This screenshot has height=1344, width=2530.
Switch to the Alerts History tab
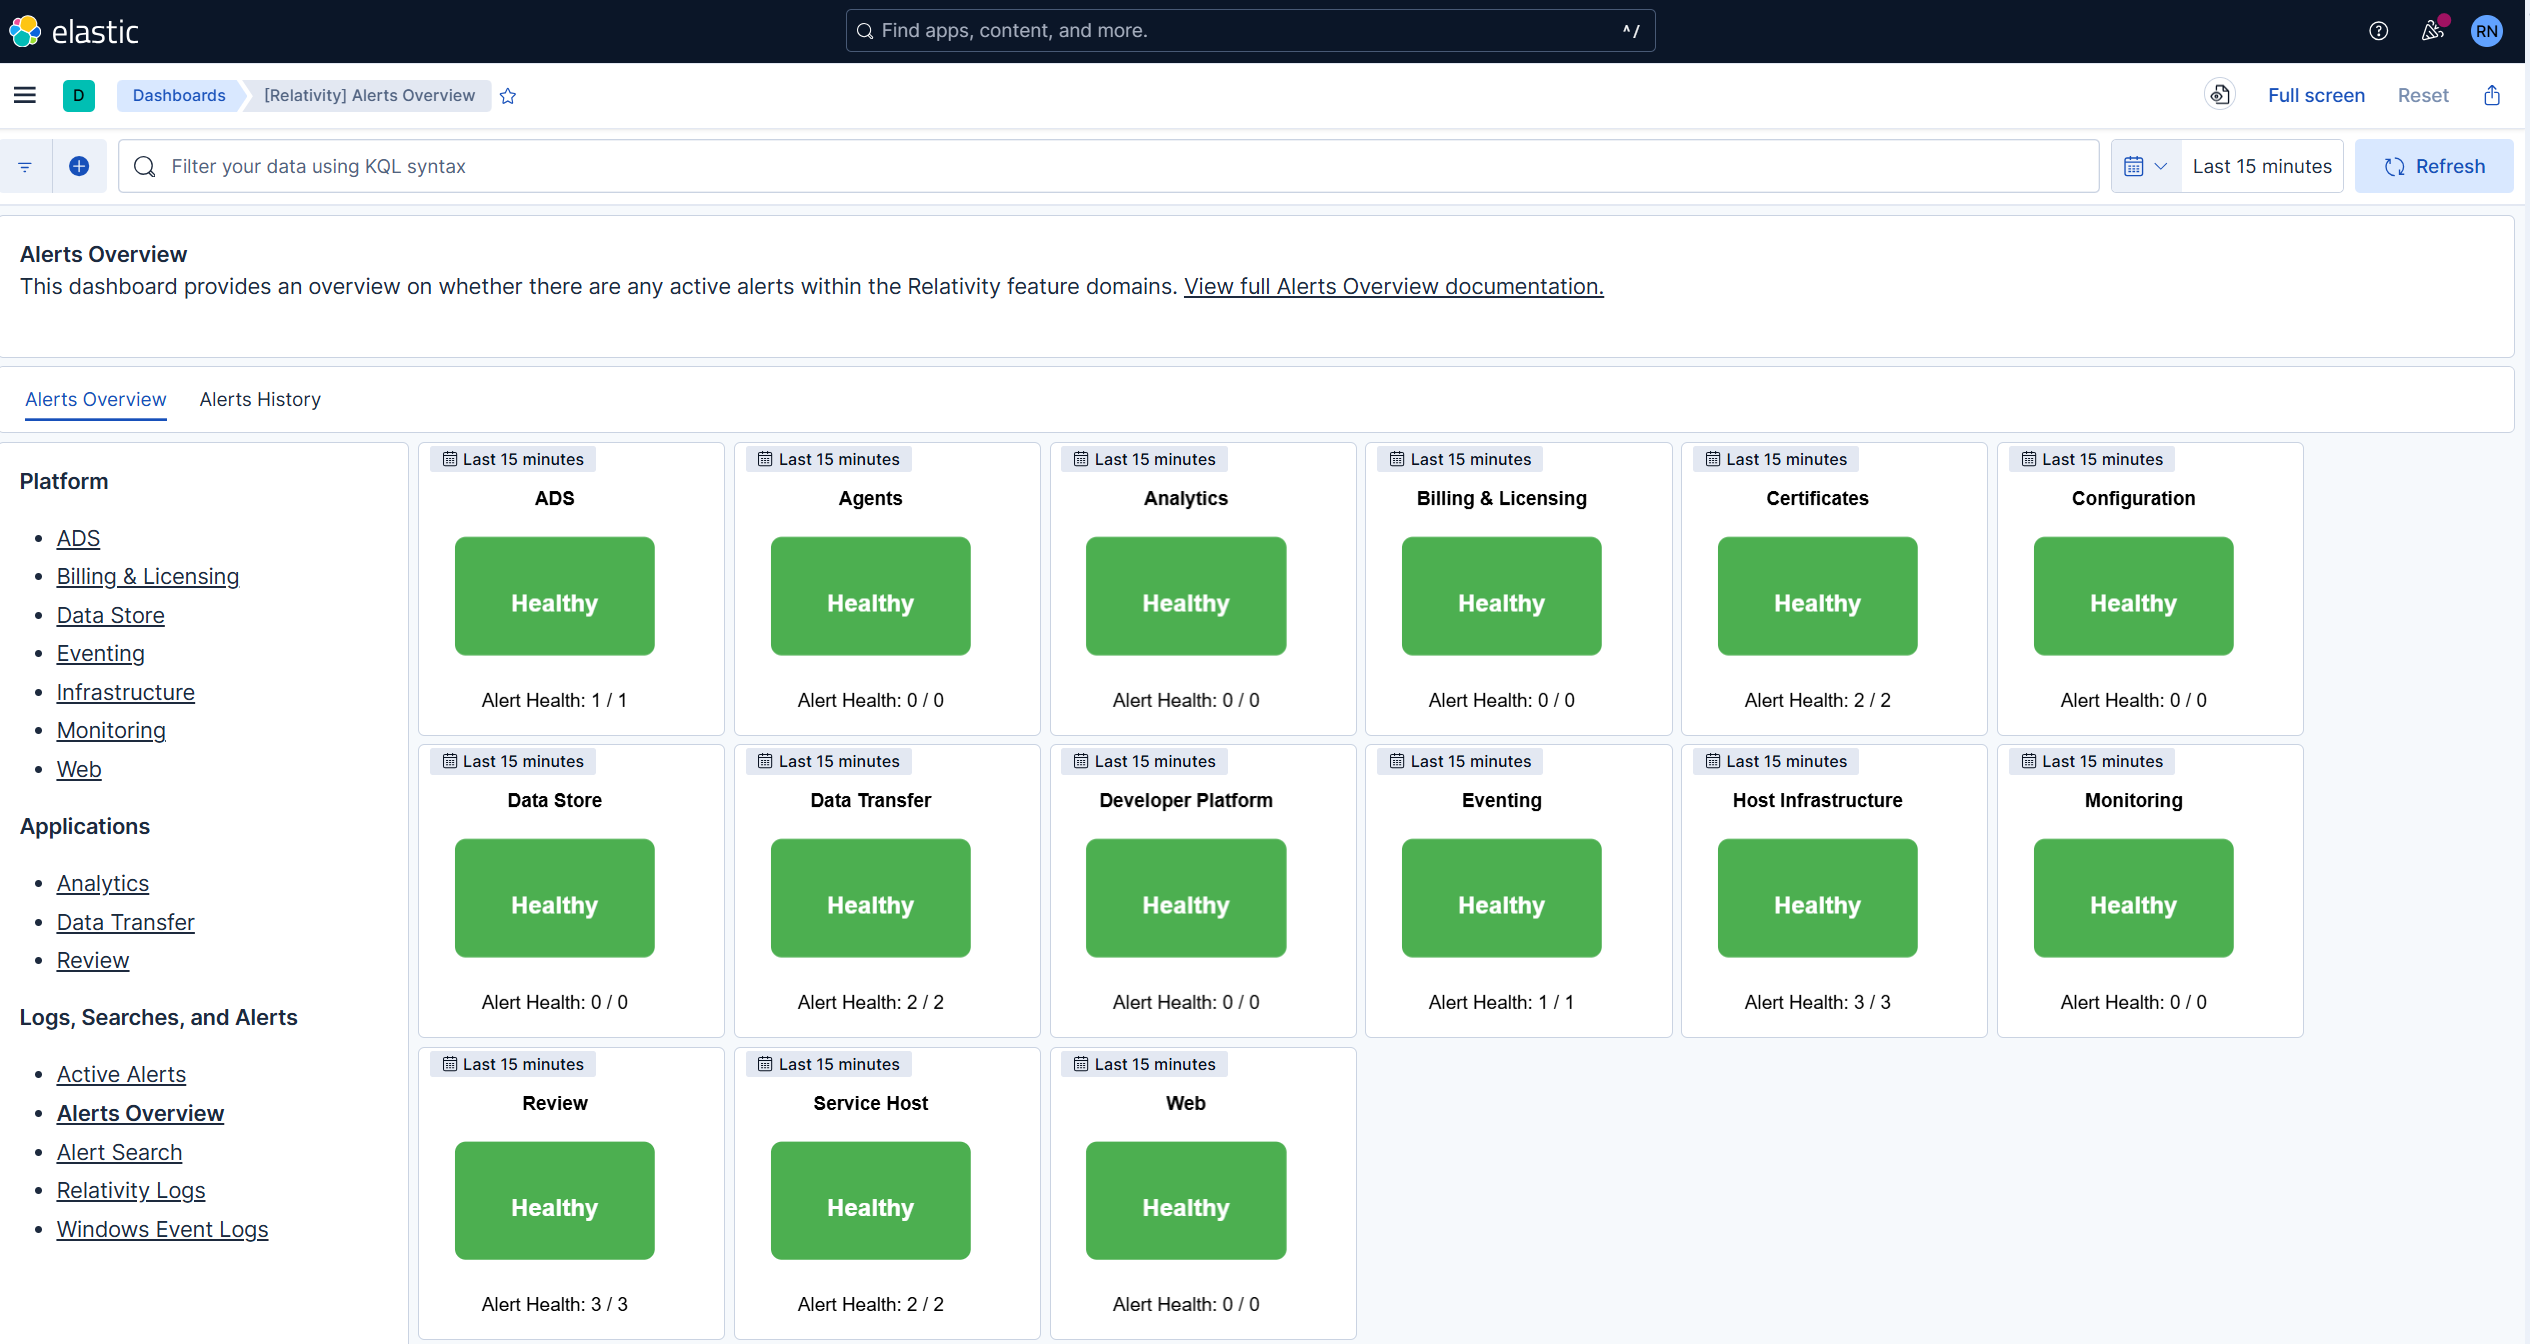(260, 399)
